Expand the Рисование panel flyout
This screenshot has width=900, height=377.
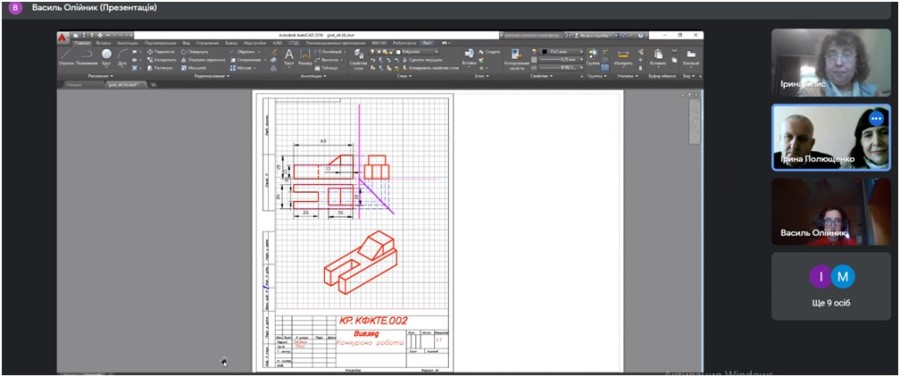pyautogui.click(x=100, y=76)
